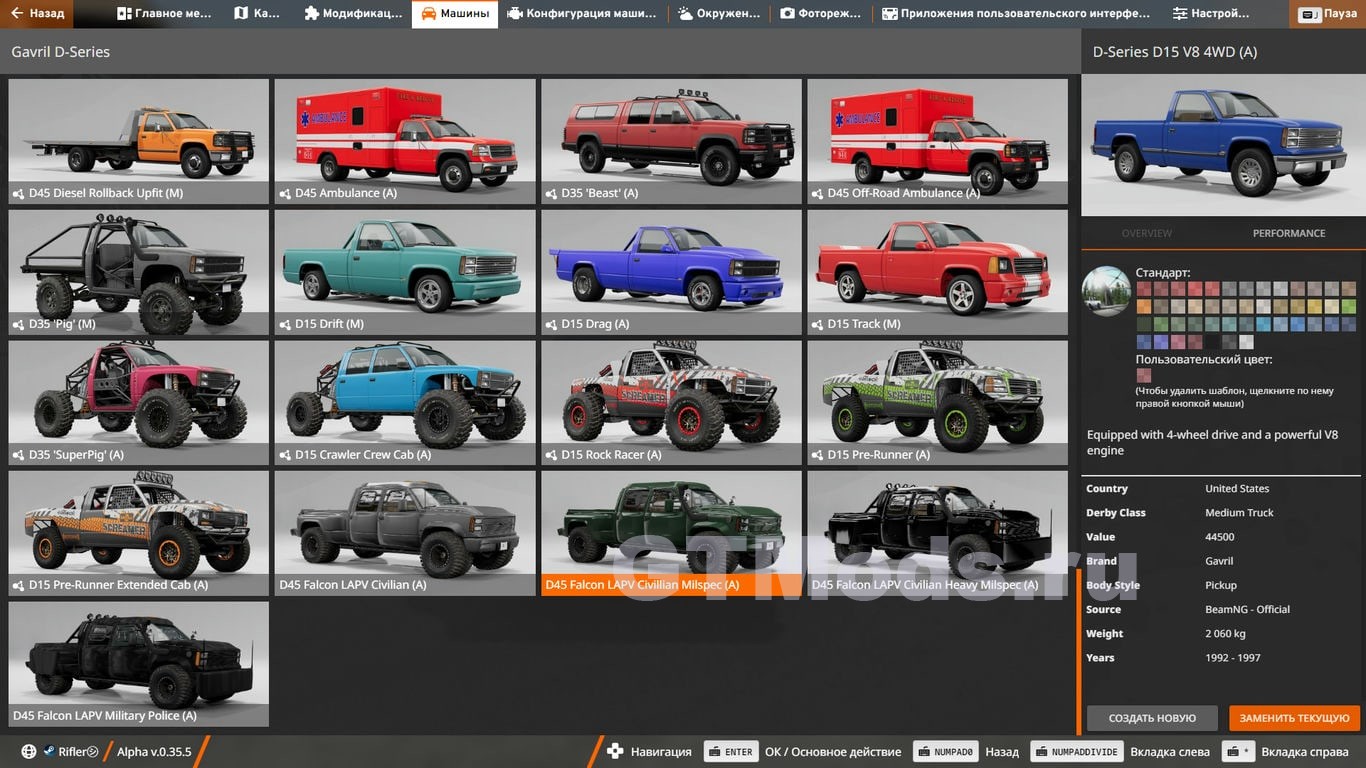Open the Модификации puzzle-piece tab

point(352,14)
